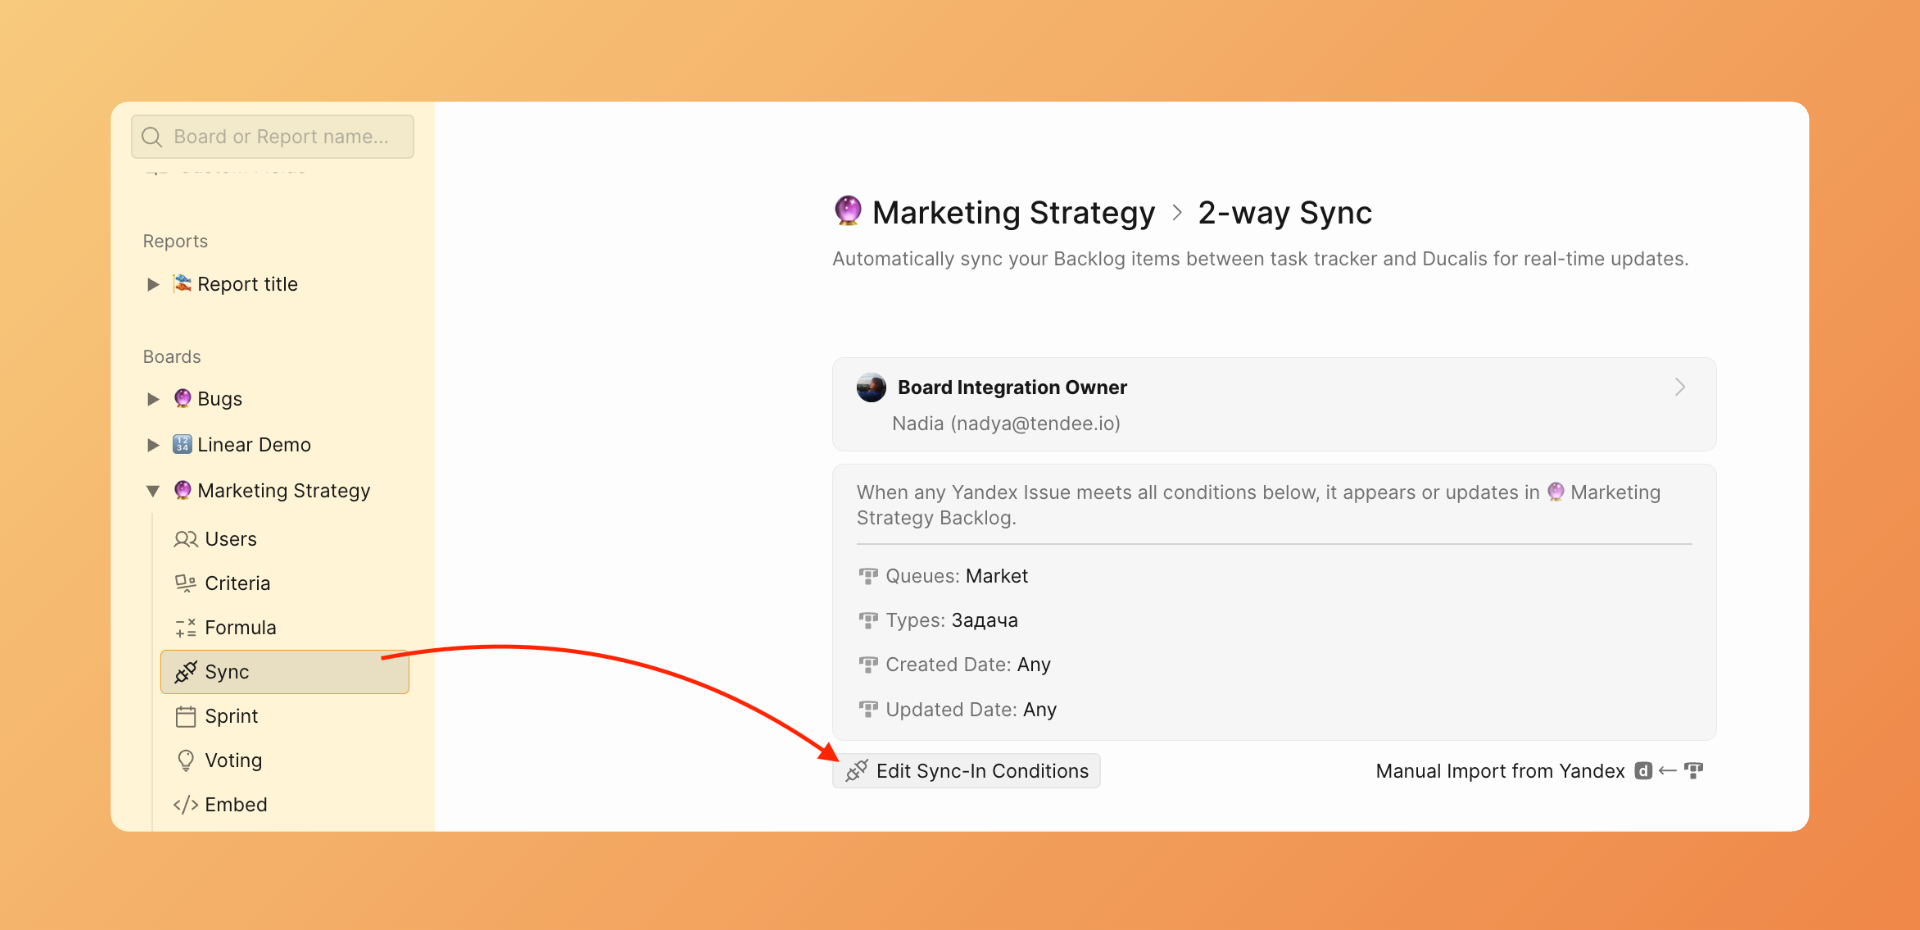Click Edit Sync-In Conditions button
This screenshot has height=930, width=1920.
pyautogui.click(x=966, y=771)
